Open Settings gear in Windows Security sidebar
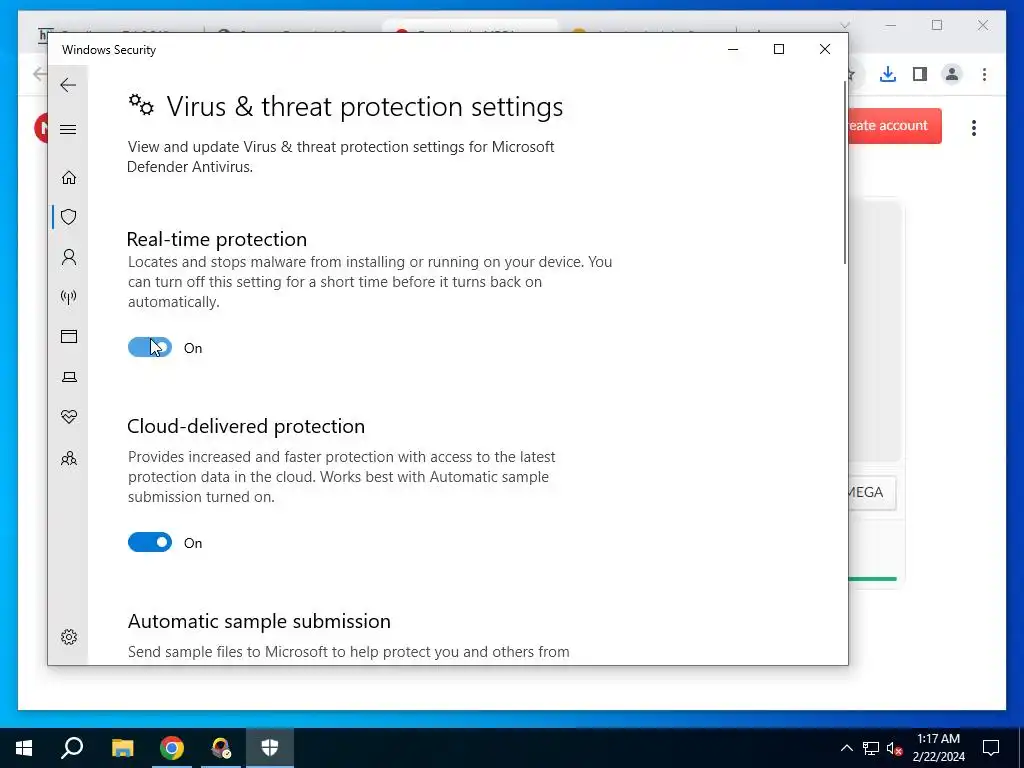Screen dimensions: 1024x768 click(69, 637)
